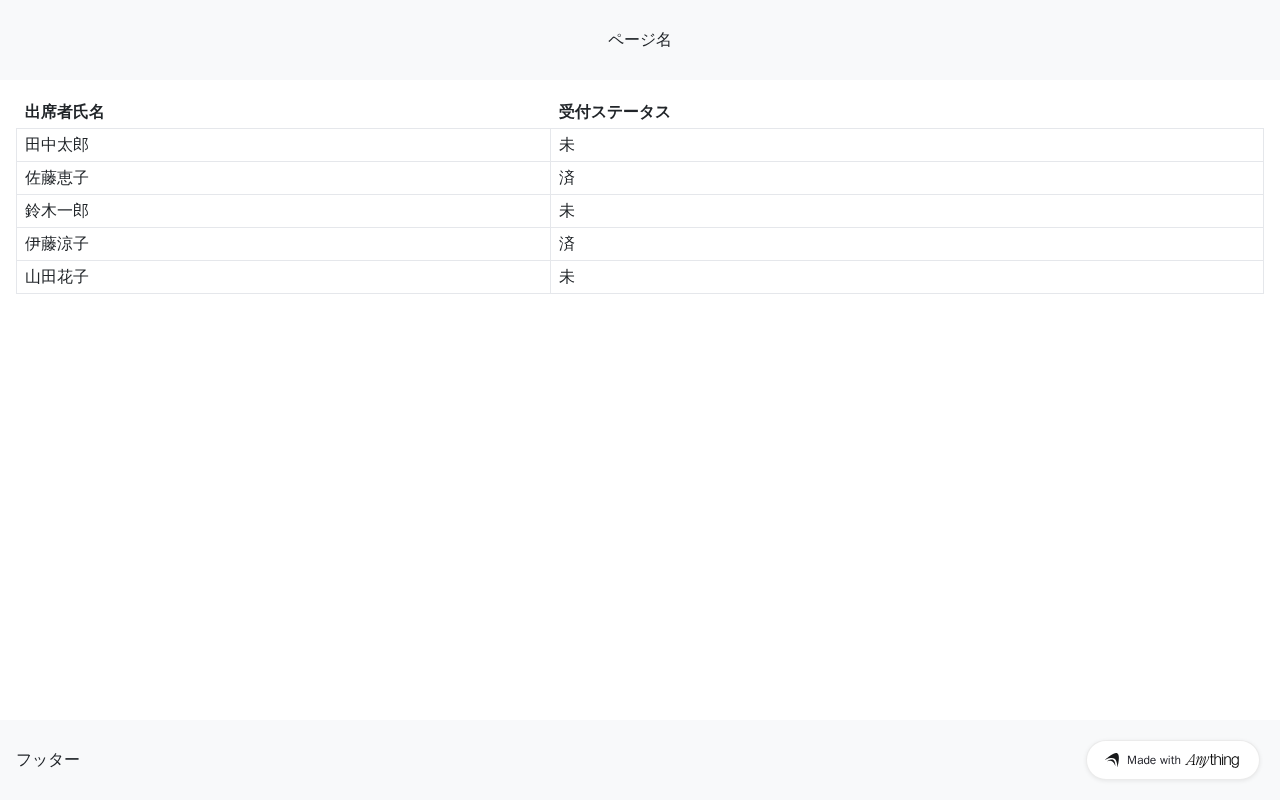Click the 未 status for 田中太郎
Screen dimensions: 1280x800
[x=567, y=145]
